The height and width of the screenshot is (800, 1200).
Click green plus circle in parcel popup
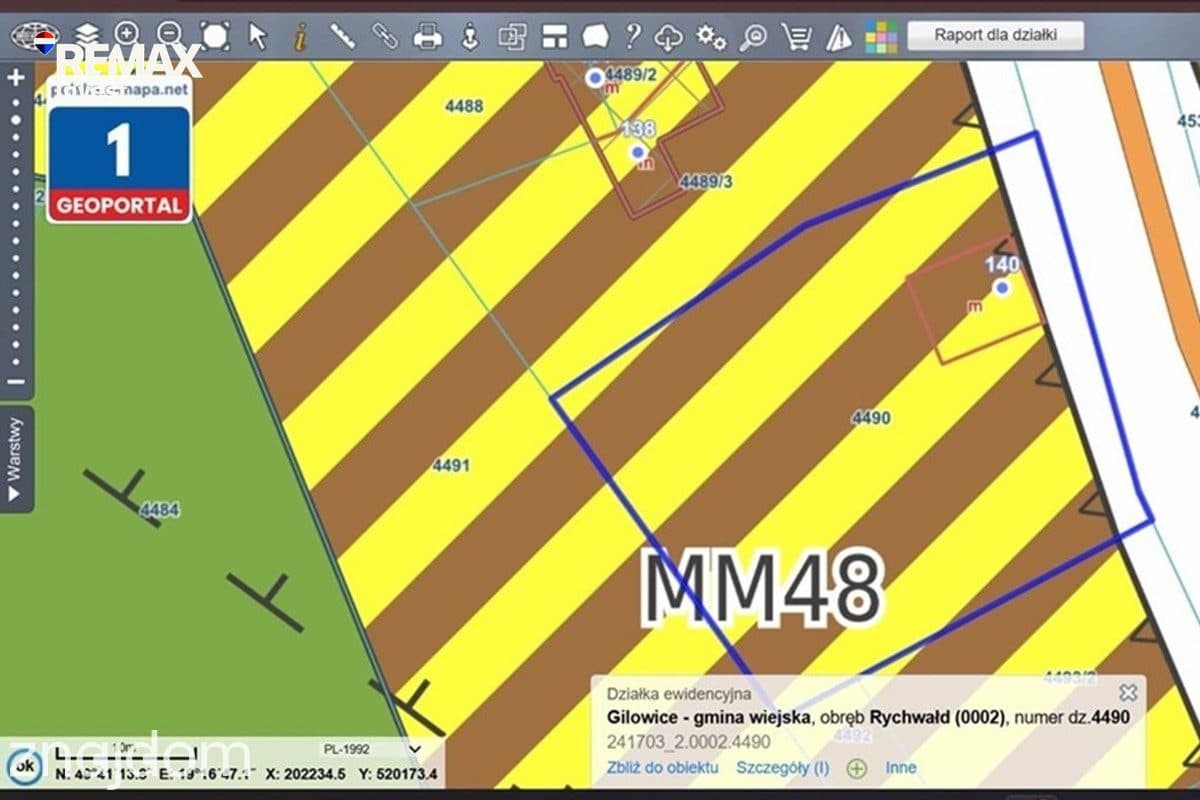click(x=856, y=768)
